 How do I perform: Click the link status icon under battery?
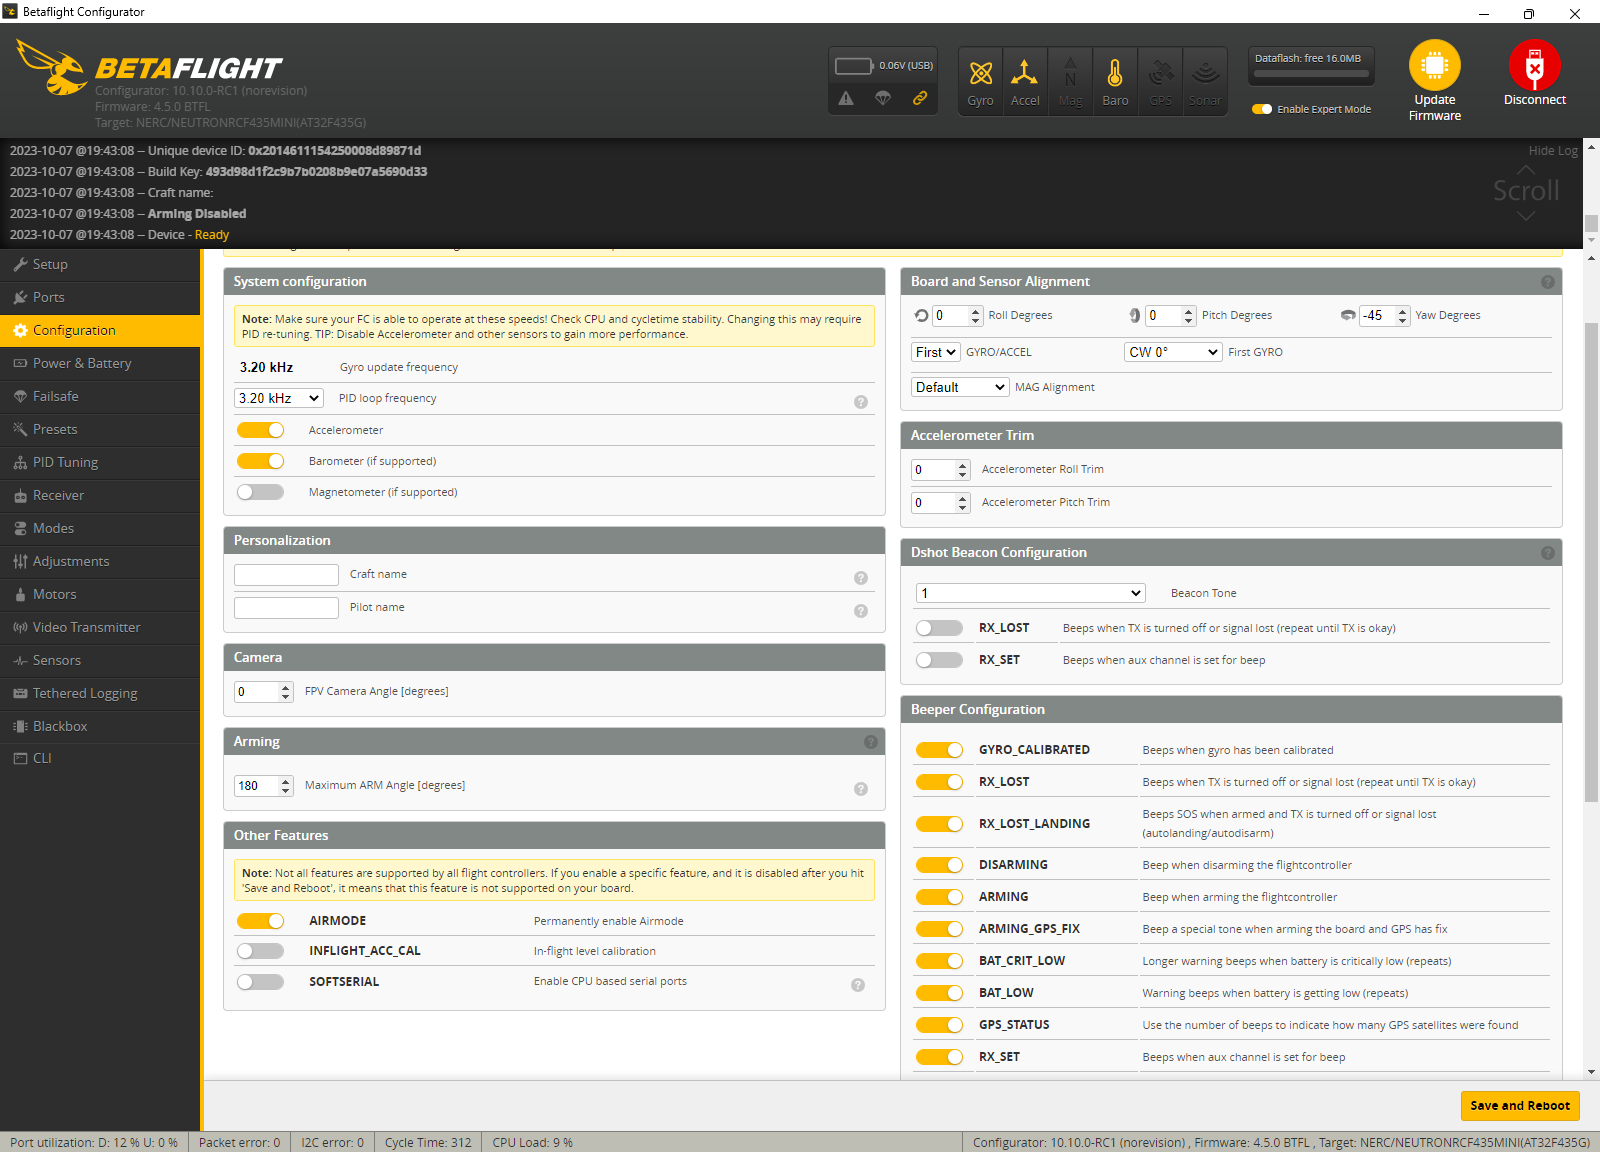(x=920, y=98)
